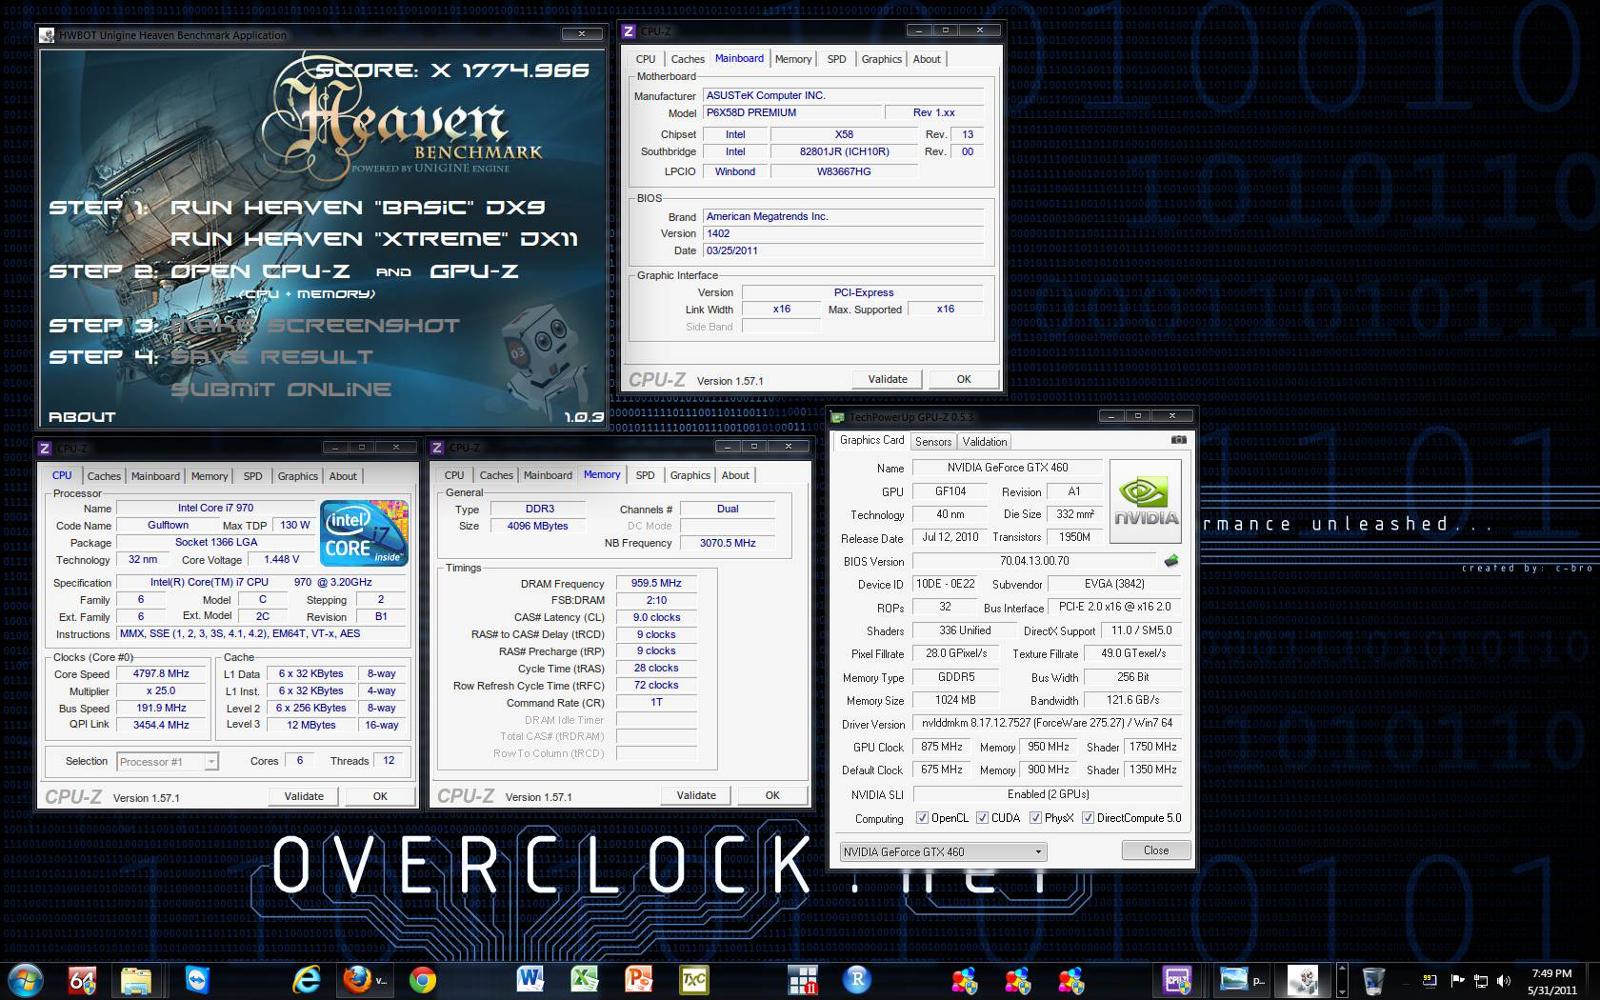Viewport: 1600px width, 1000px height.
Task: Toggle the OpenCL checkbox in GPU-Z
Action: (x=922, y=818)
